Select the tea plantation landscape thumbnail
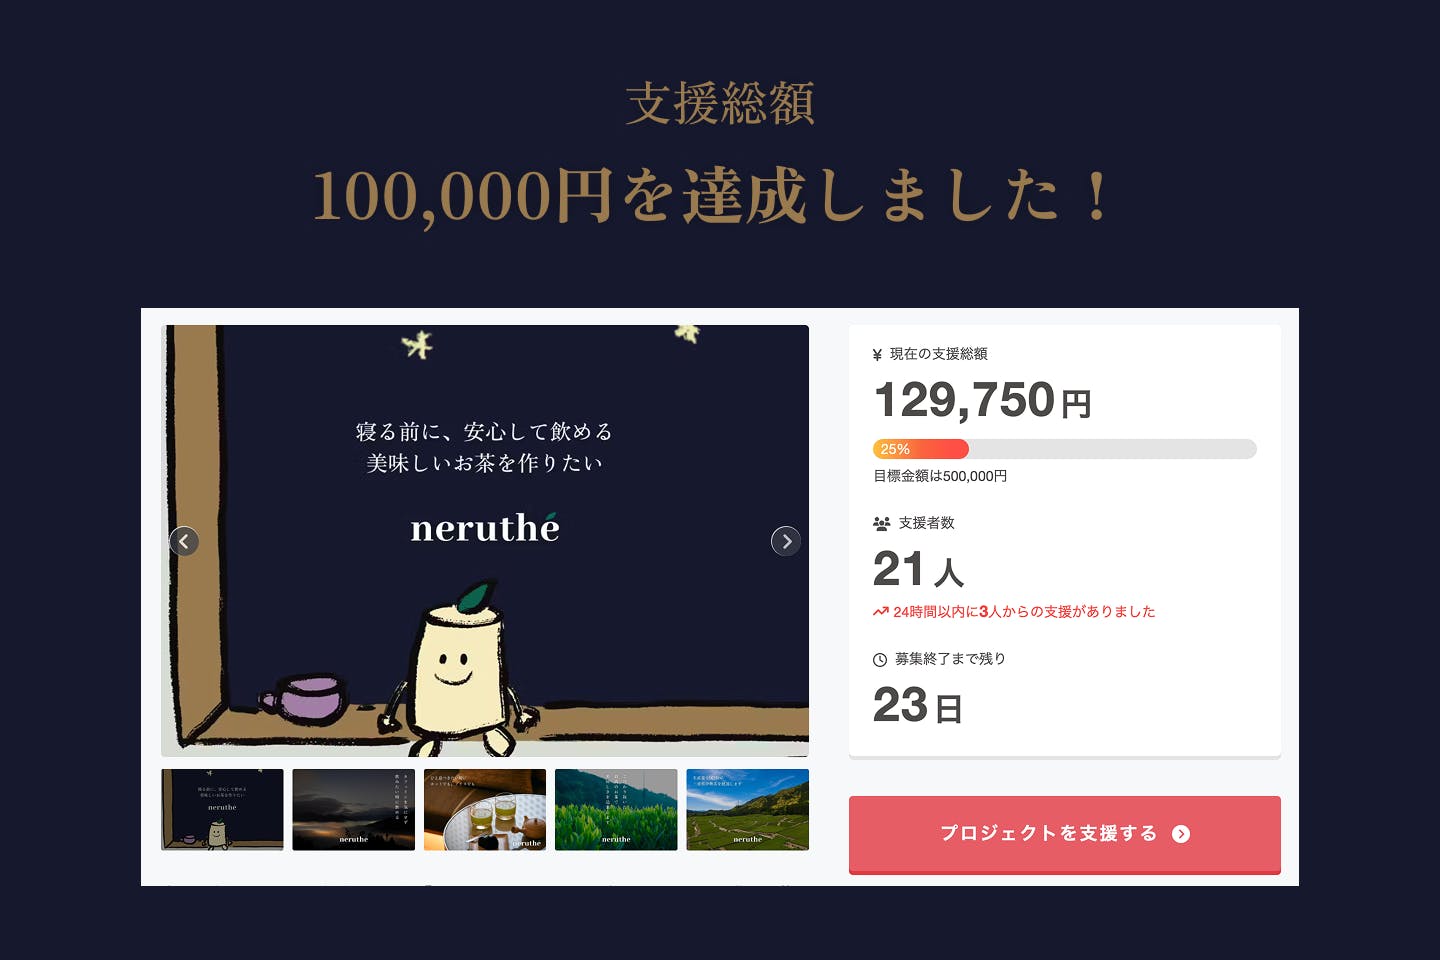Viewport: 1440px width, 960px height. click(748, 810)
